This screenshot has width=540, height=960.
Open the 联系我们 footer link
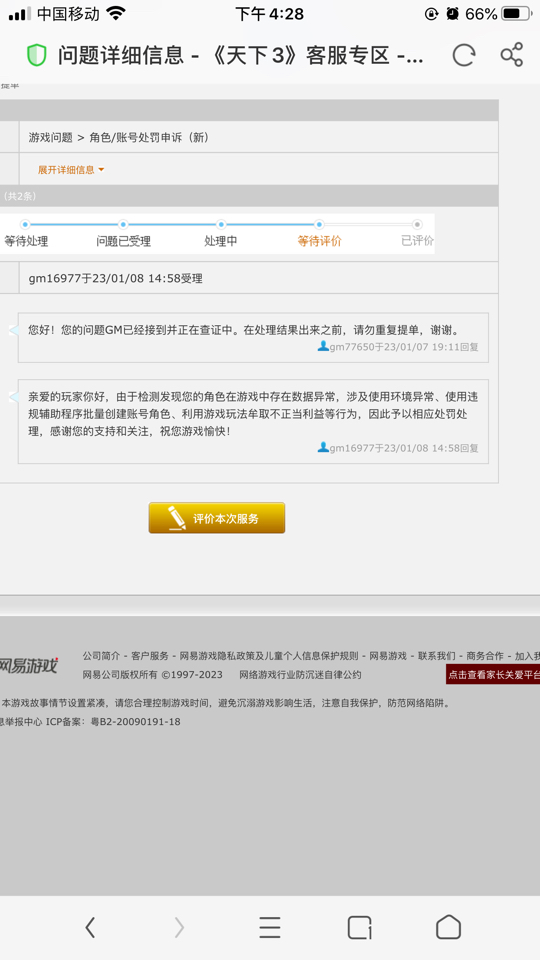click(437, 656)
